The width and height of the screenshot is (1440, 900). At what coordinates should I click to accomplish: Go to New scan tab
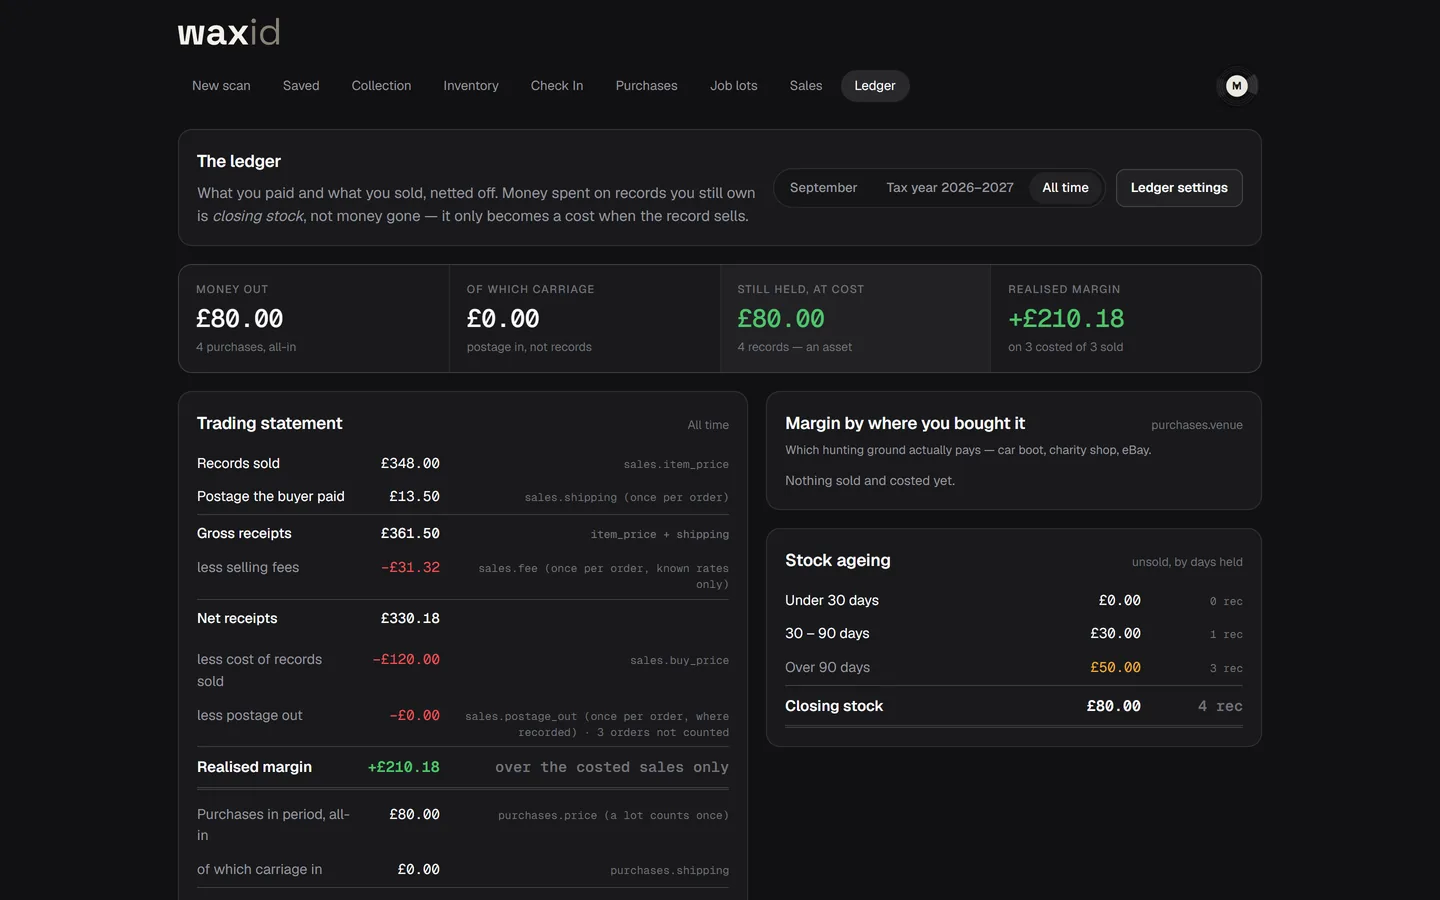point(221,86)
